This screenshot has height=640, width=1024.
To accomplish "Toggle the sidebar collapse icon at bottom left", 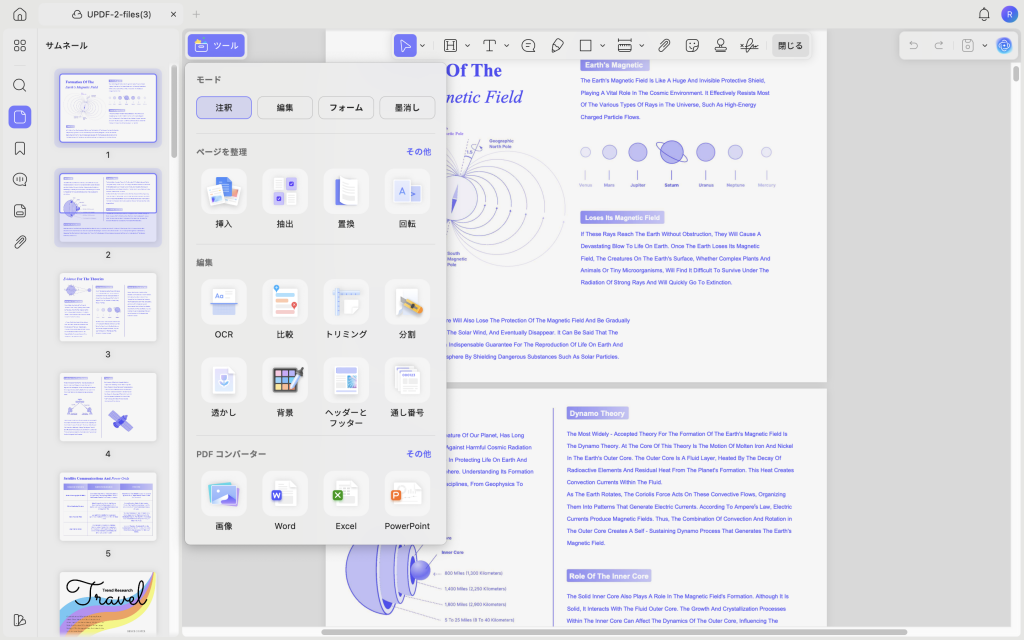I will click(x=20, y=620).
